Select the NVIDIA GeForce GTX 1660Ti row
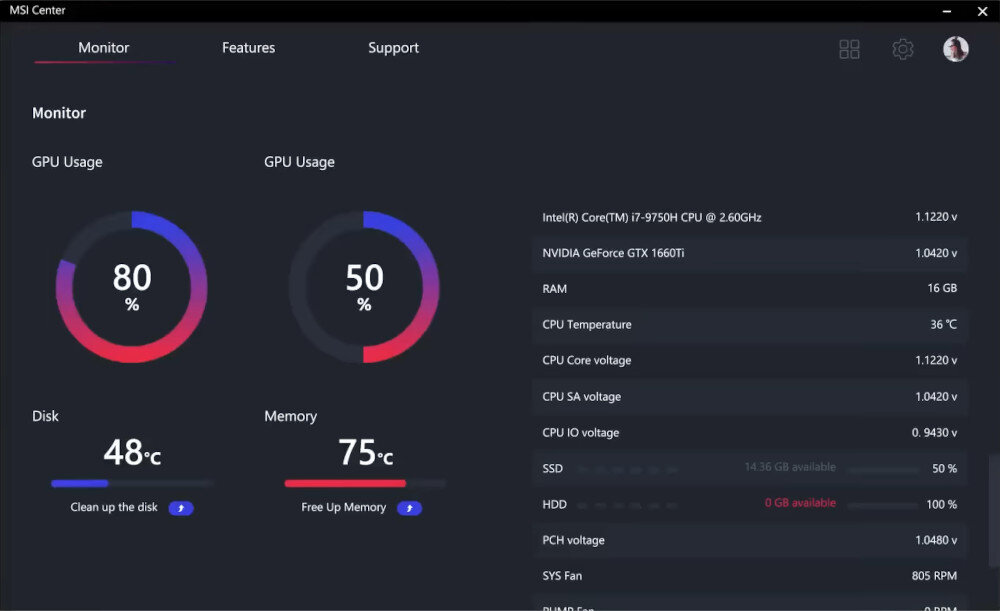This screenshot has width=1000, height=611. [750, 253]
